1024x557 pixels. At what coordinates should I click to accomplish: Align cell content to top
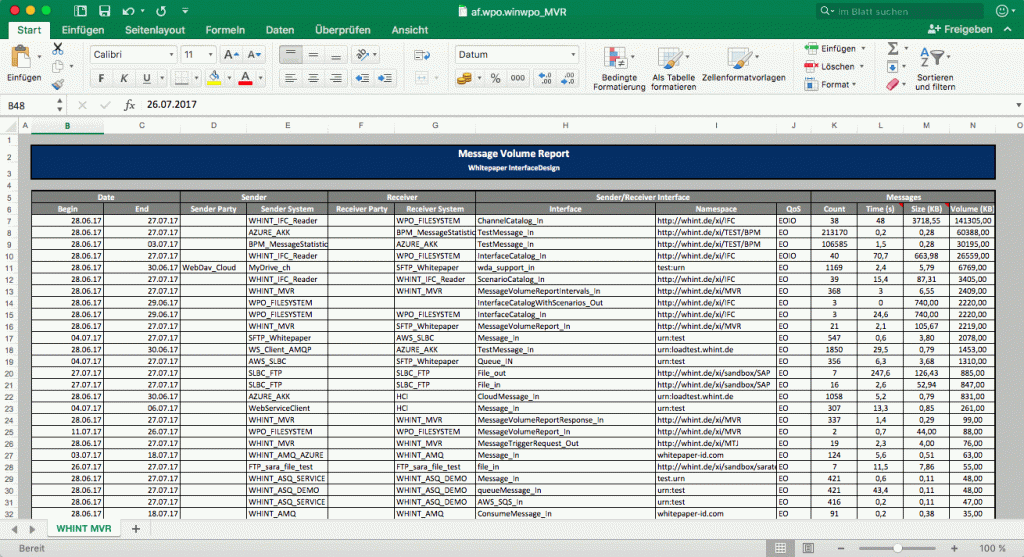[x=291, y=55]
